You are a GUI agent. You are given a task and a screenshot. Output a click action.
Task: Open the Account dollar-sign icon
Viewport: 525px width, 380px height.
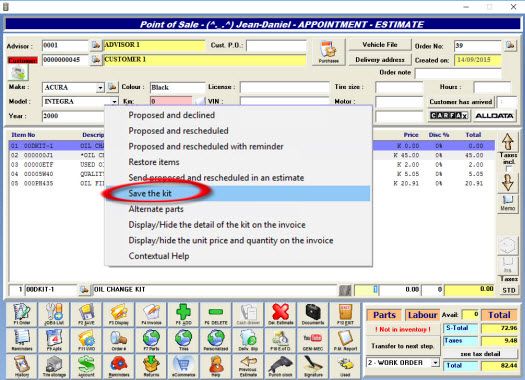[x=86, y=366]
